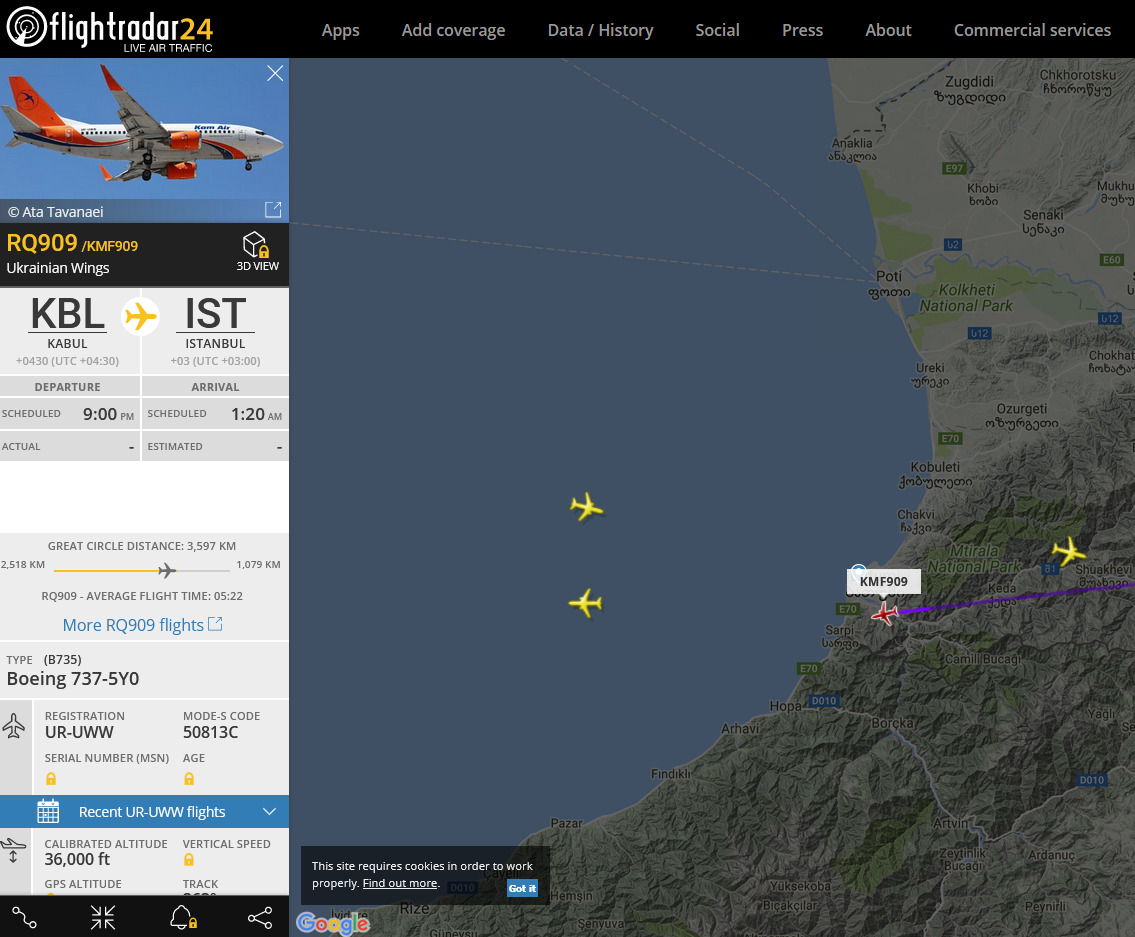Screen dimensions: 1135x937
Task: Open the aircraft photo in external link icon
Action: pyautogui.click(x=273, y=210)
